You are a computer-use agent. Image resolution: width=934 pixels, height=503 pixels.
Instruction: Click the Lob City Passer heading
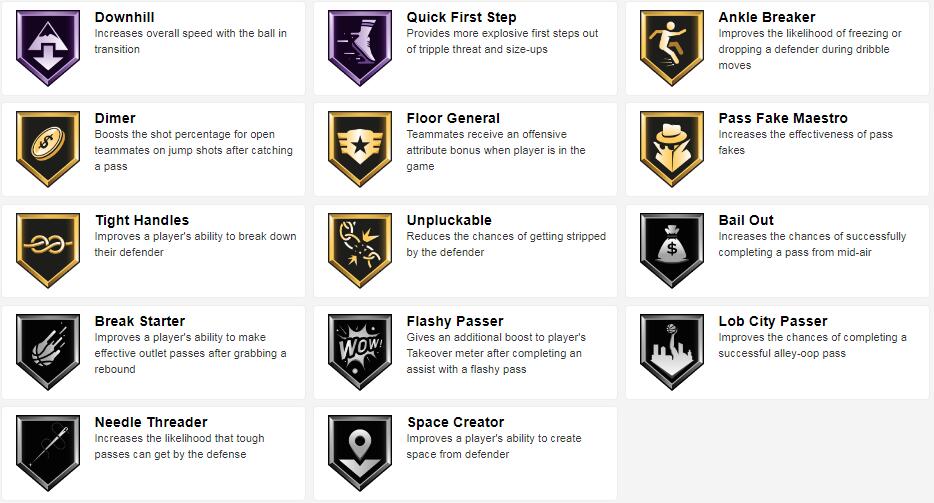coord(773,321)
